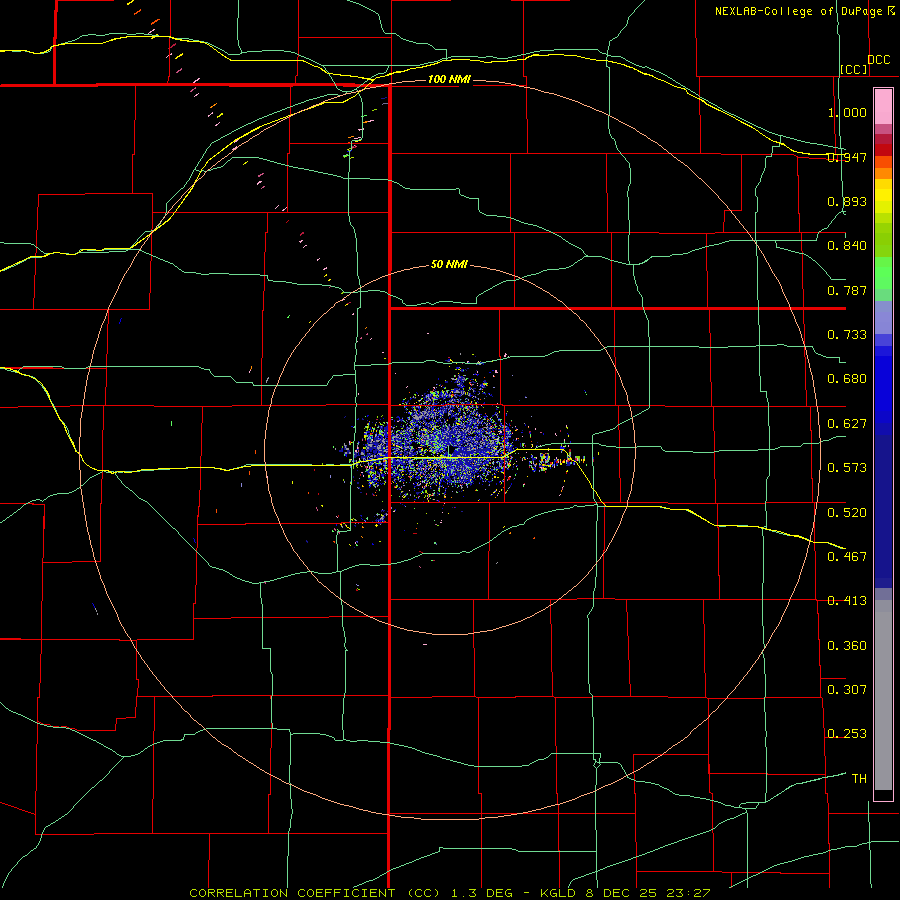The width and height of the screenshot is (900, 900).
Task: Click the 0.893 scale value
Action: [847, 201]
